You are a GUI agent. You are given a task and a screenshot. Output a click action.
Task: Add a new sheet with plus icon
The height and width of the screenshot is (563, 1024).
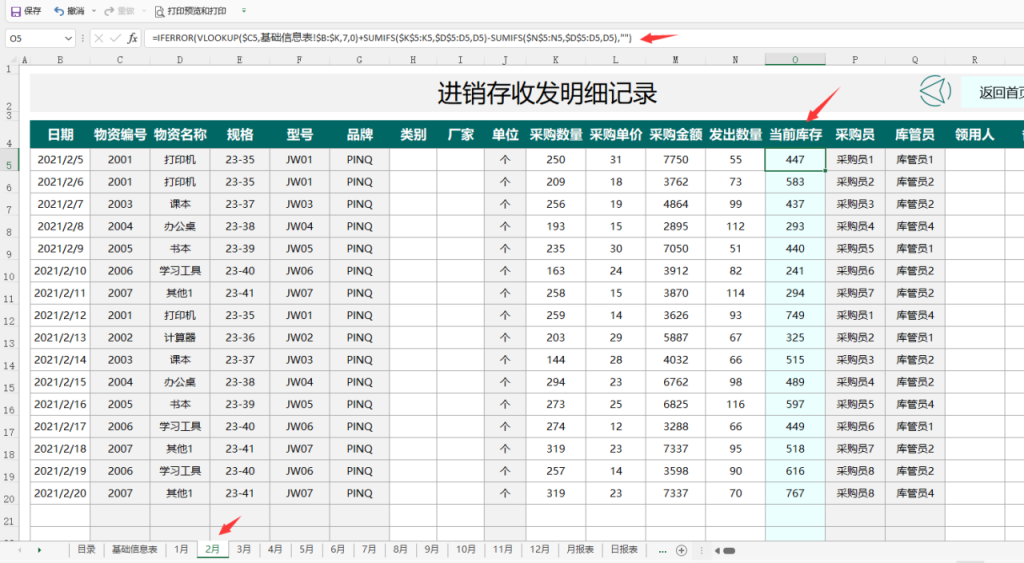point(681,551)
